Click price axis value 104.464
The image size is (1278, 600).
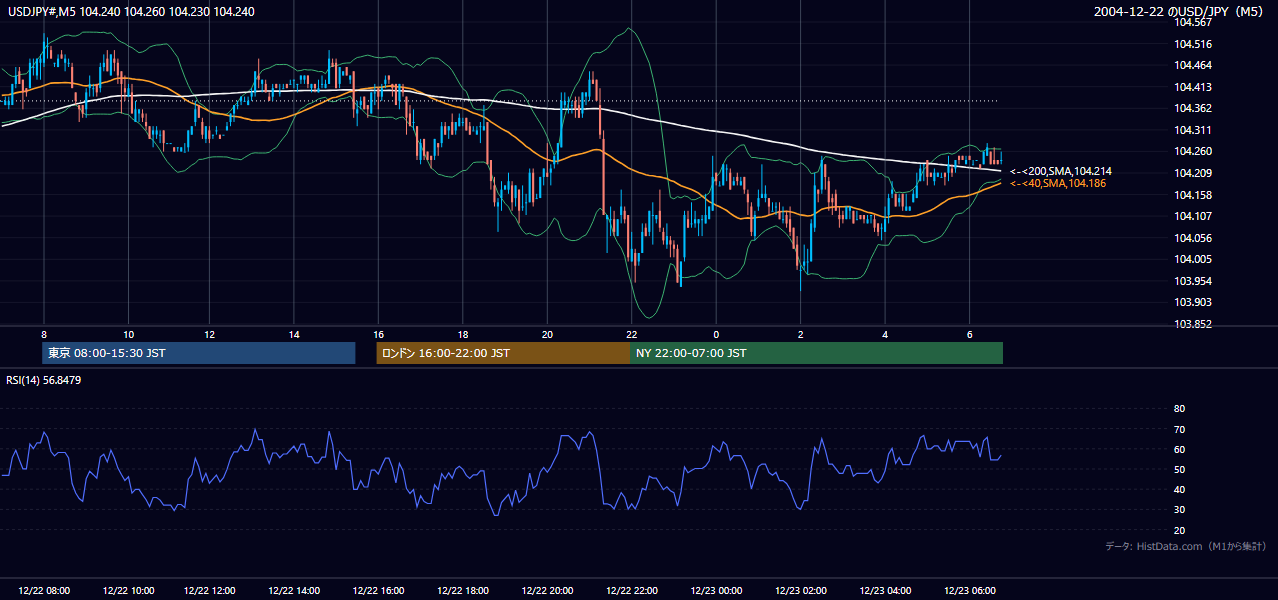(x=1194, y=66)
